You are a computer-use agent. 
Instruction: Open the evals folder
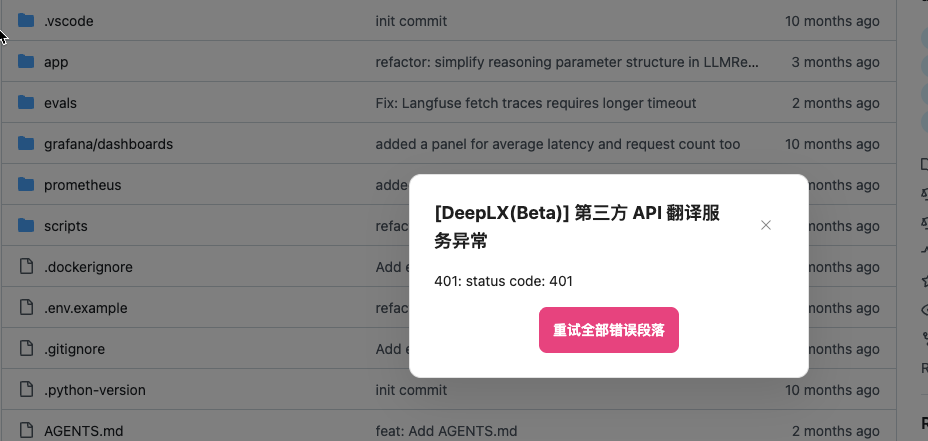click(x=60, y=103)
